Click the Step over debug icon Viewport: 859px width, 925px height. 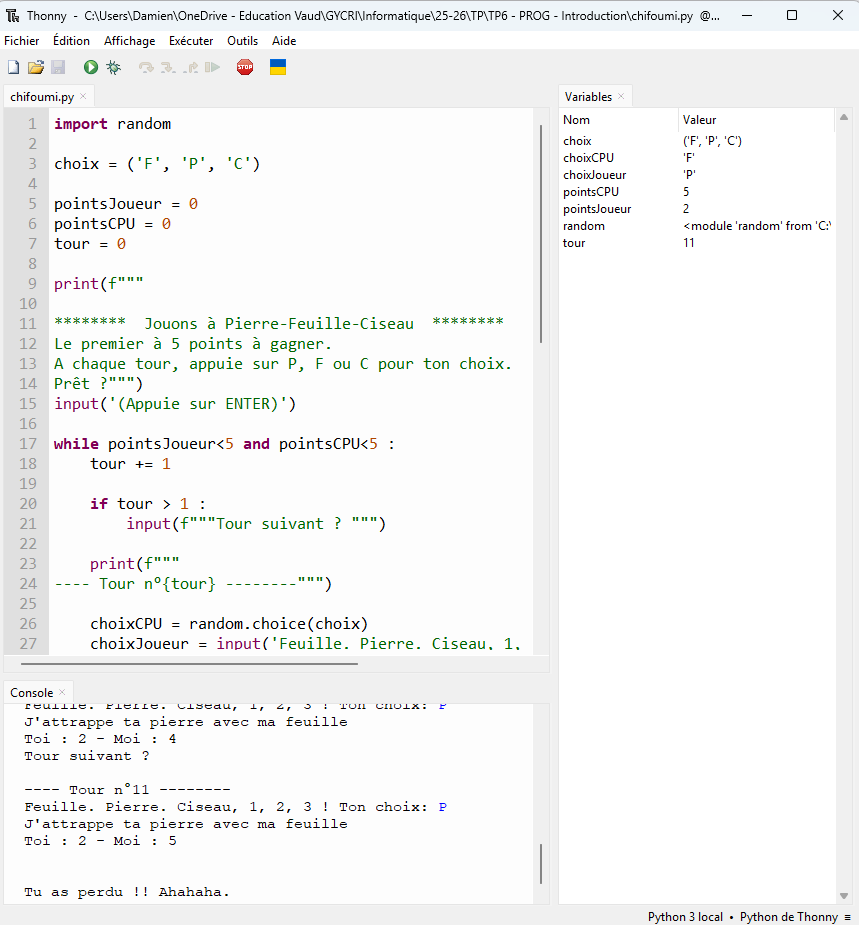pyautogui.click(x=146, y=66)
